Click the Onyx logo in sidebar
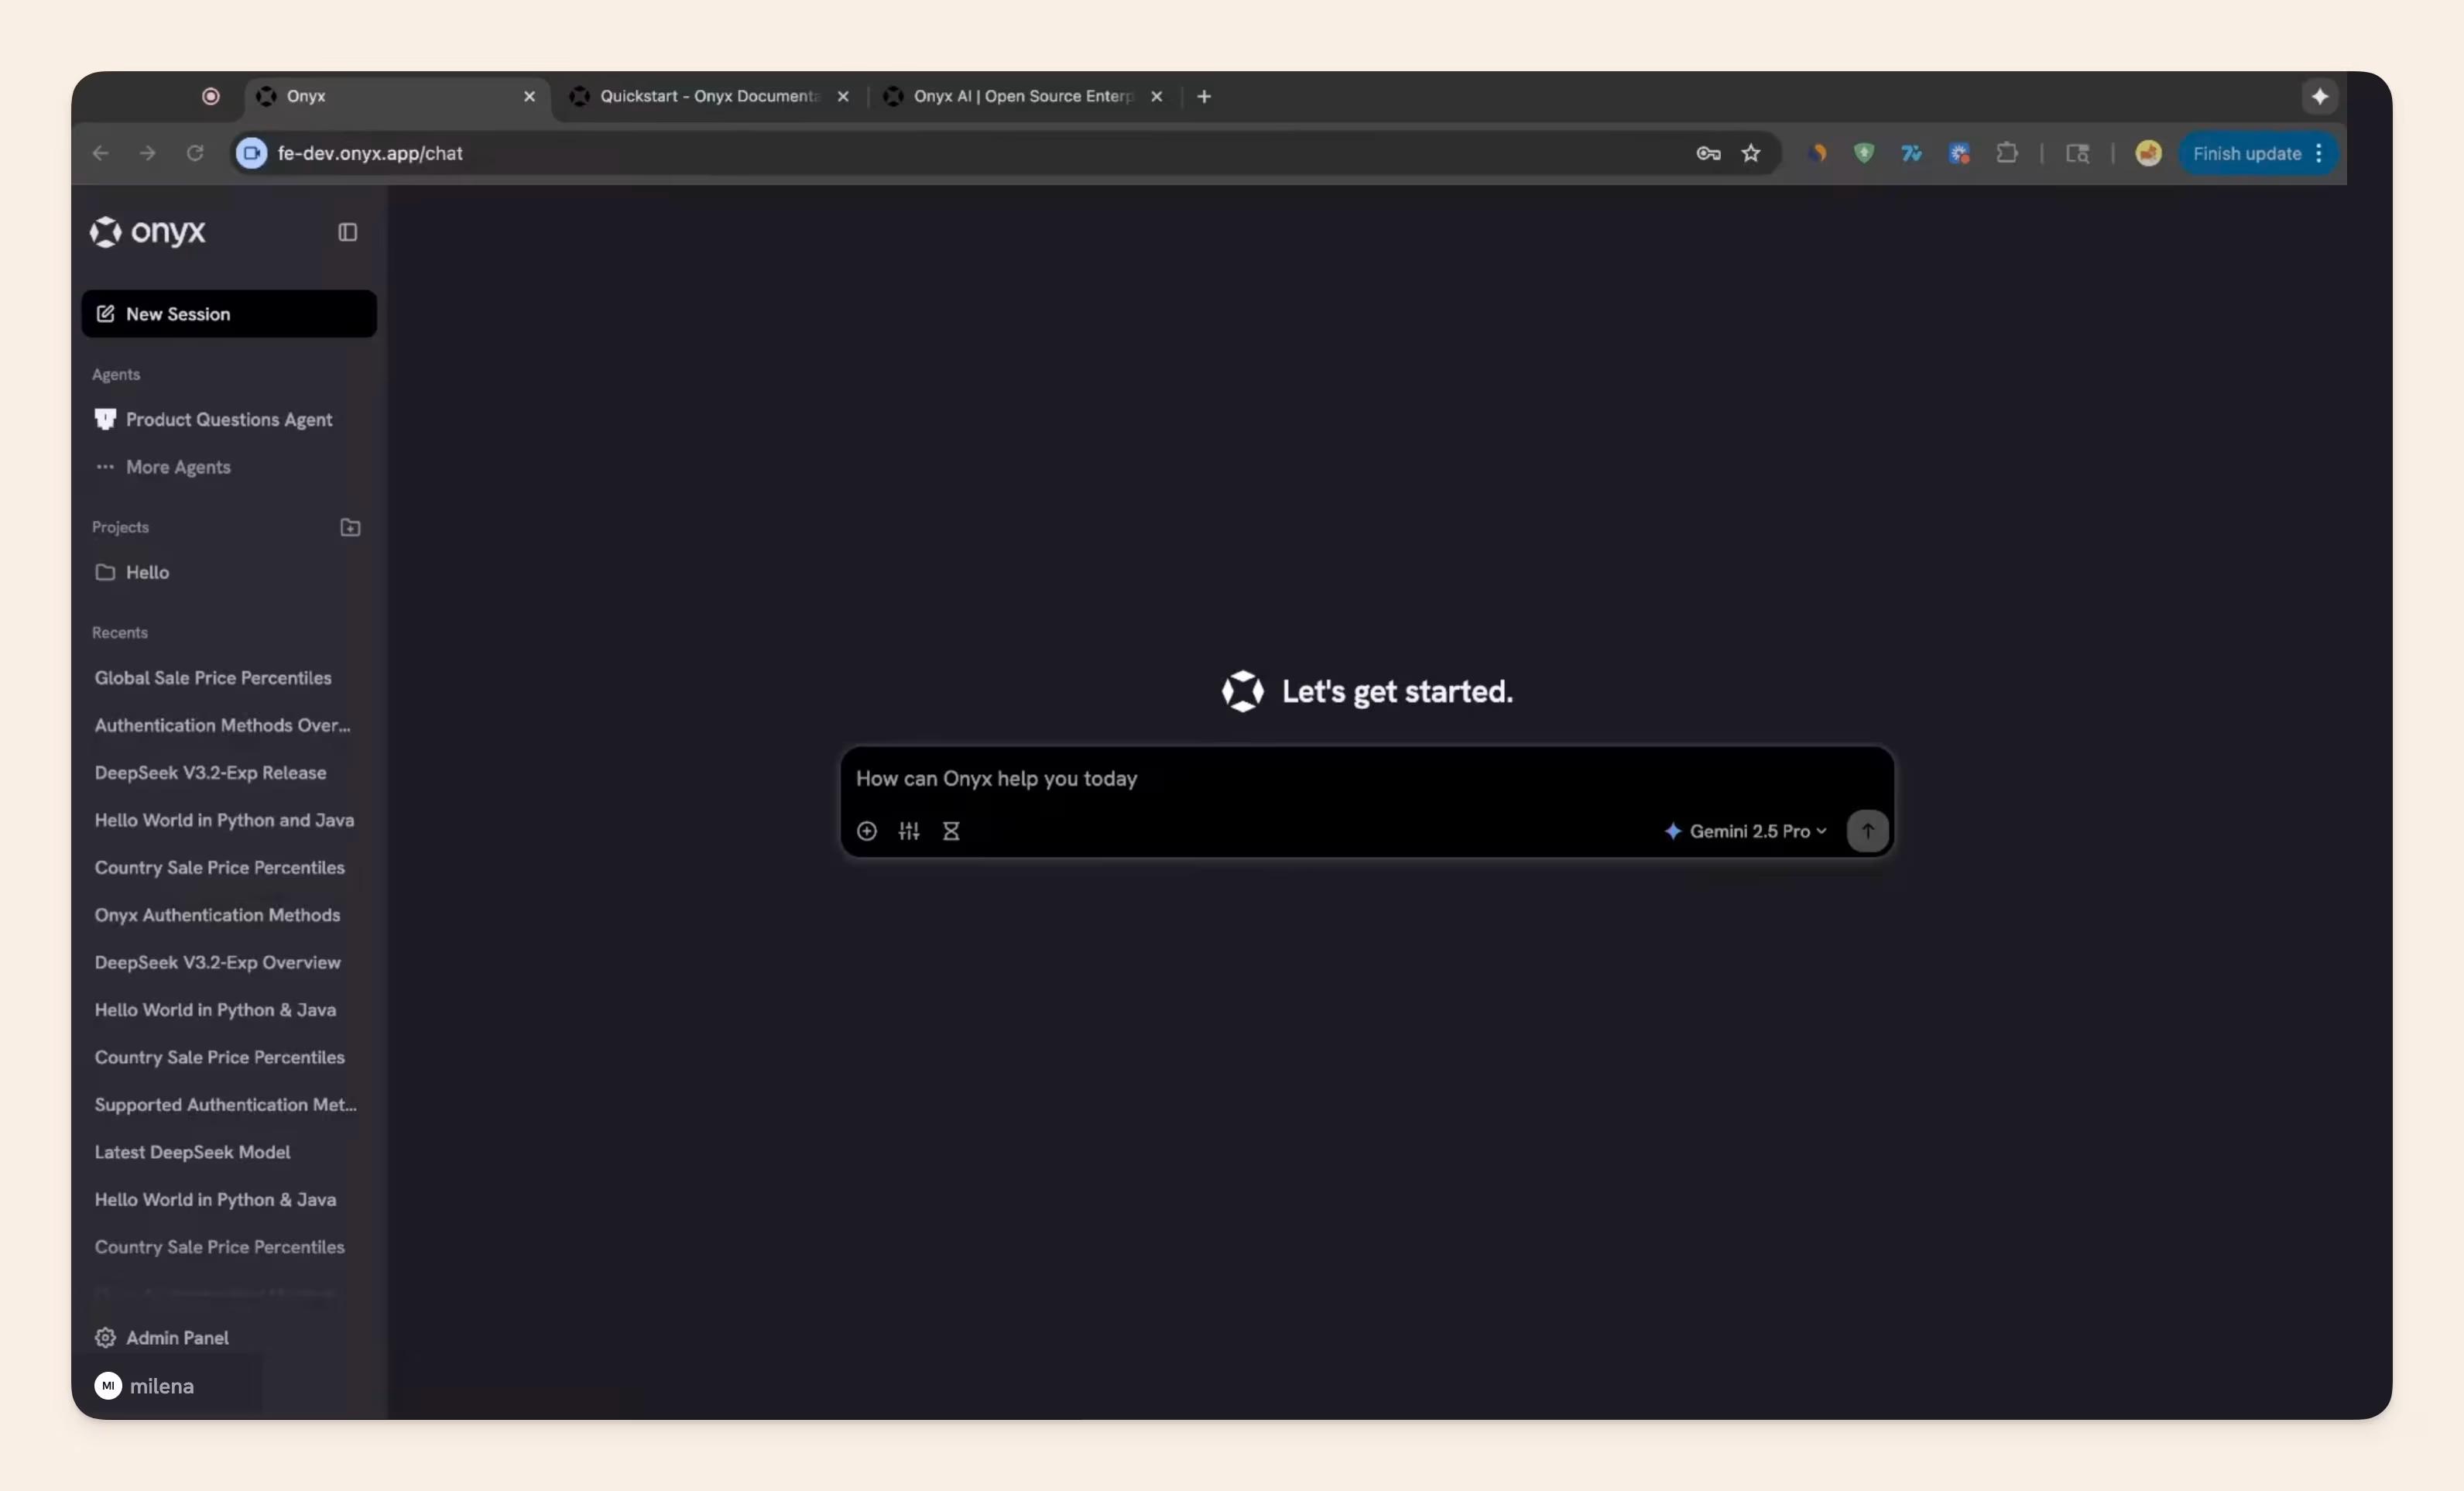Viewport: 2464px width, 1491px height. pyautogui.click(x=148, y=232)
